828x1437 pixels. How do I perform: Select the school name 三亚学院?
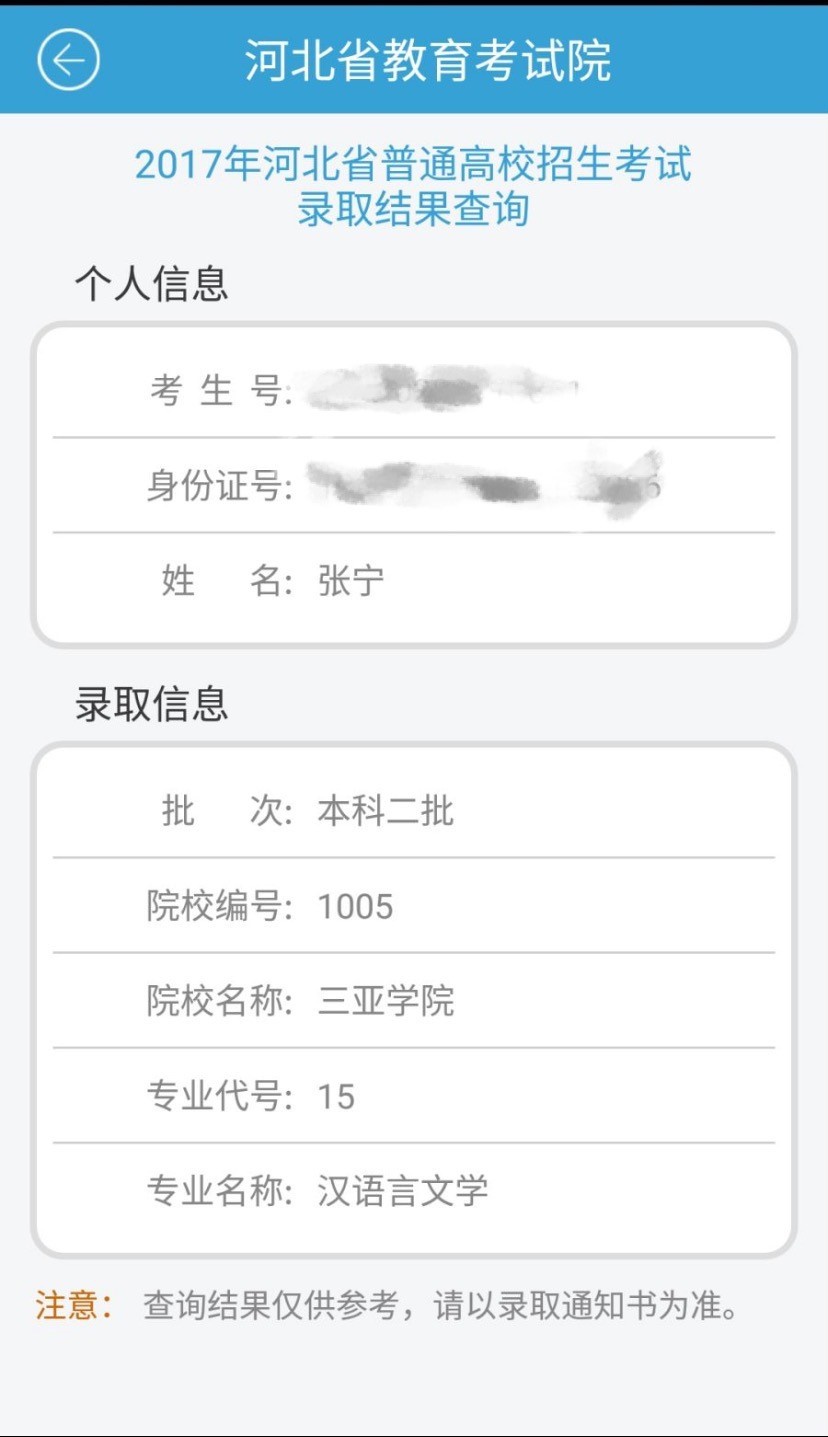385,1001
